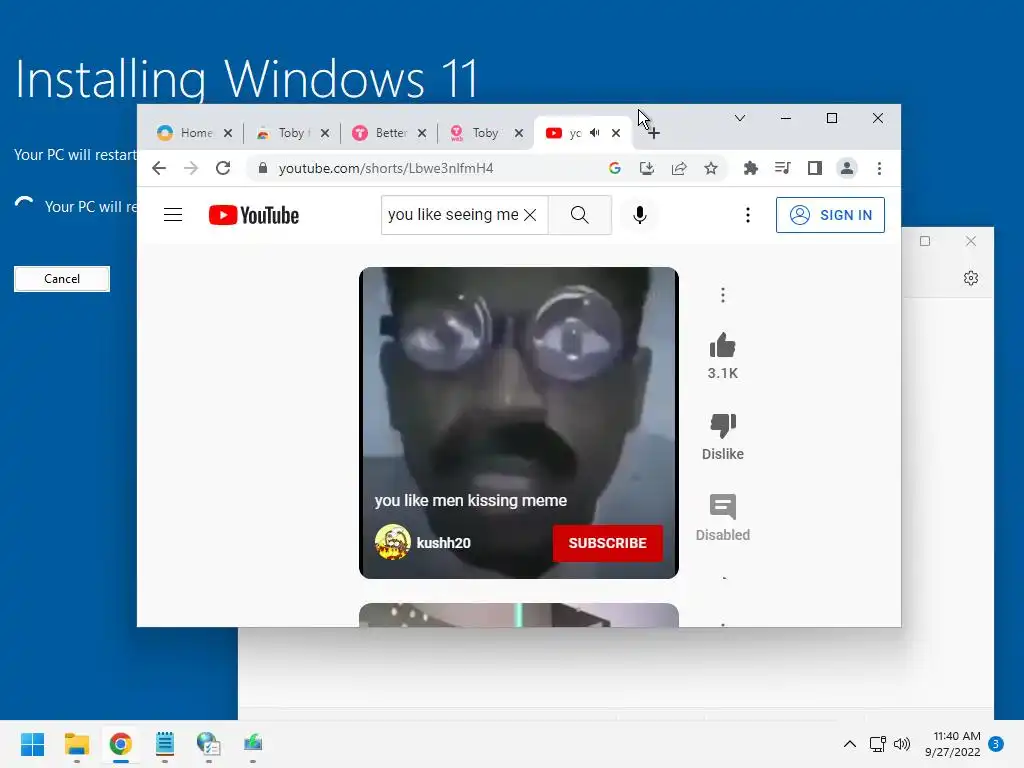The width and height of the screenshot is (1024, 768).
Task: Click the address bar URL
Action: coord(386,168)
